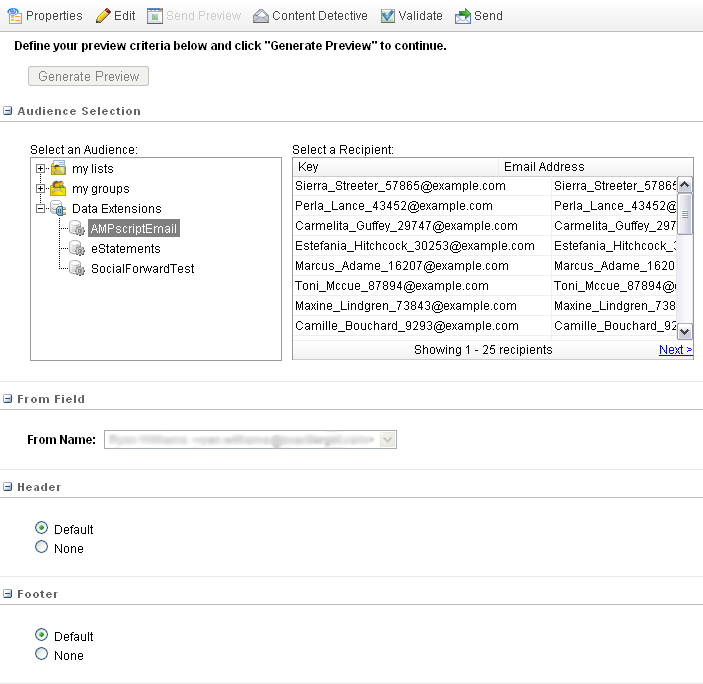703x684 pixels.
Task: Open the From Name dropdown
Action: [x=388, y=439]
